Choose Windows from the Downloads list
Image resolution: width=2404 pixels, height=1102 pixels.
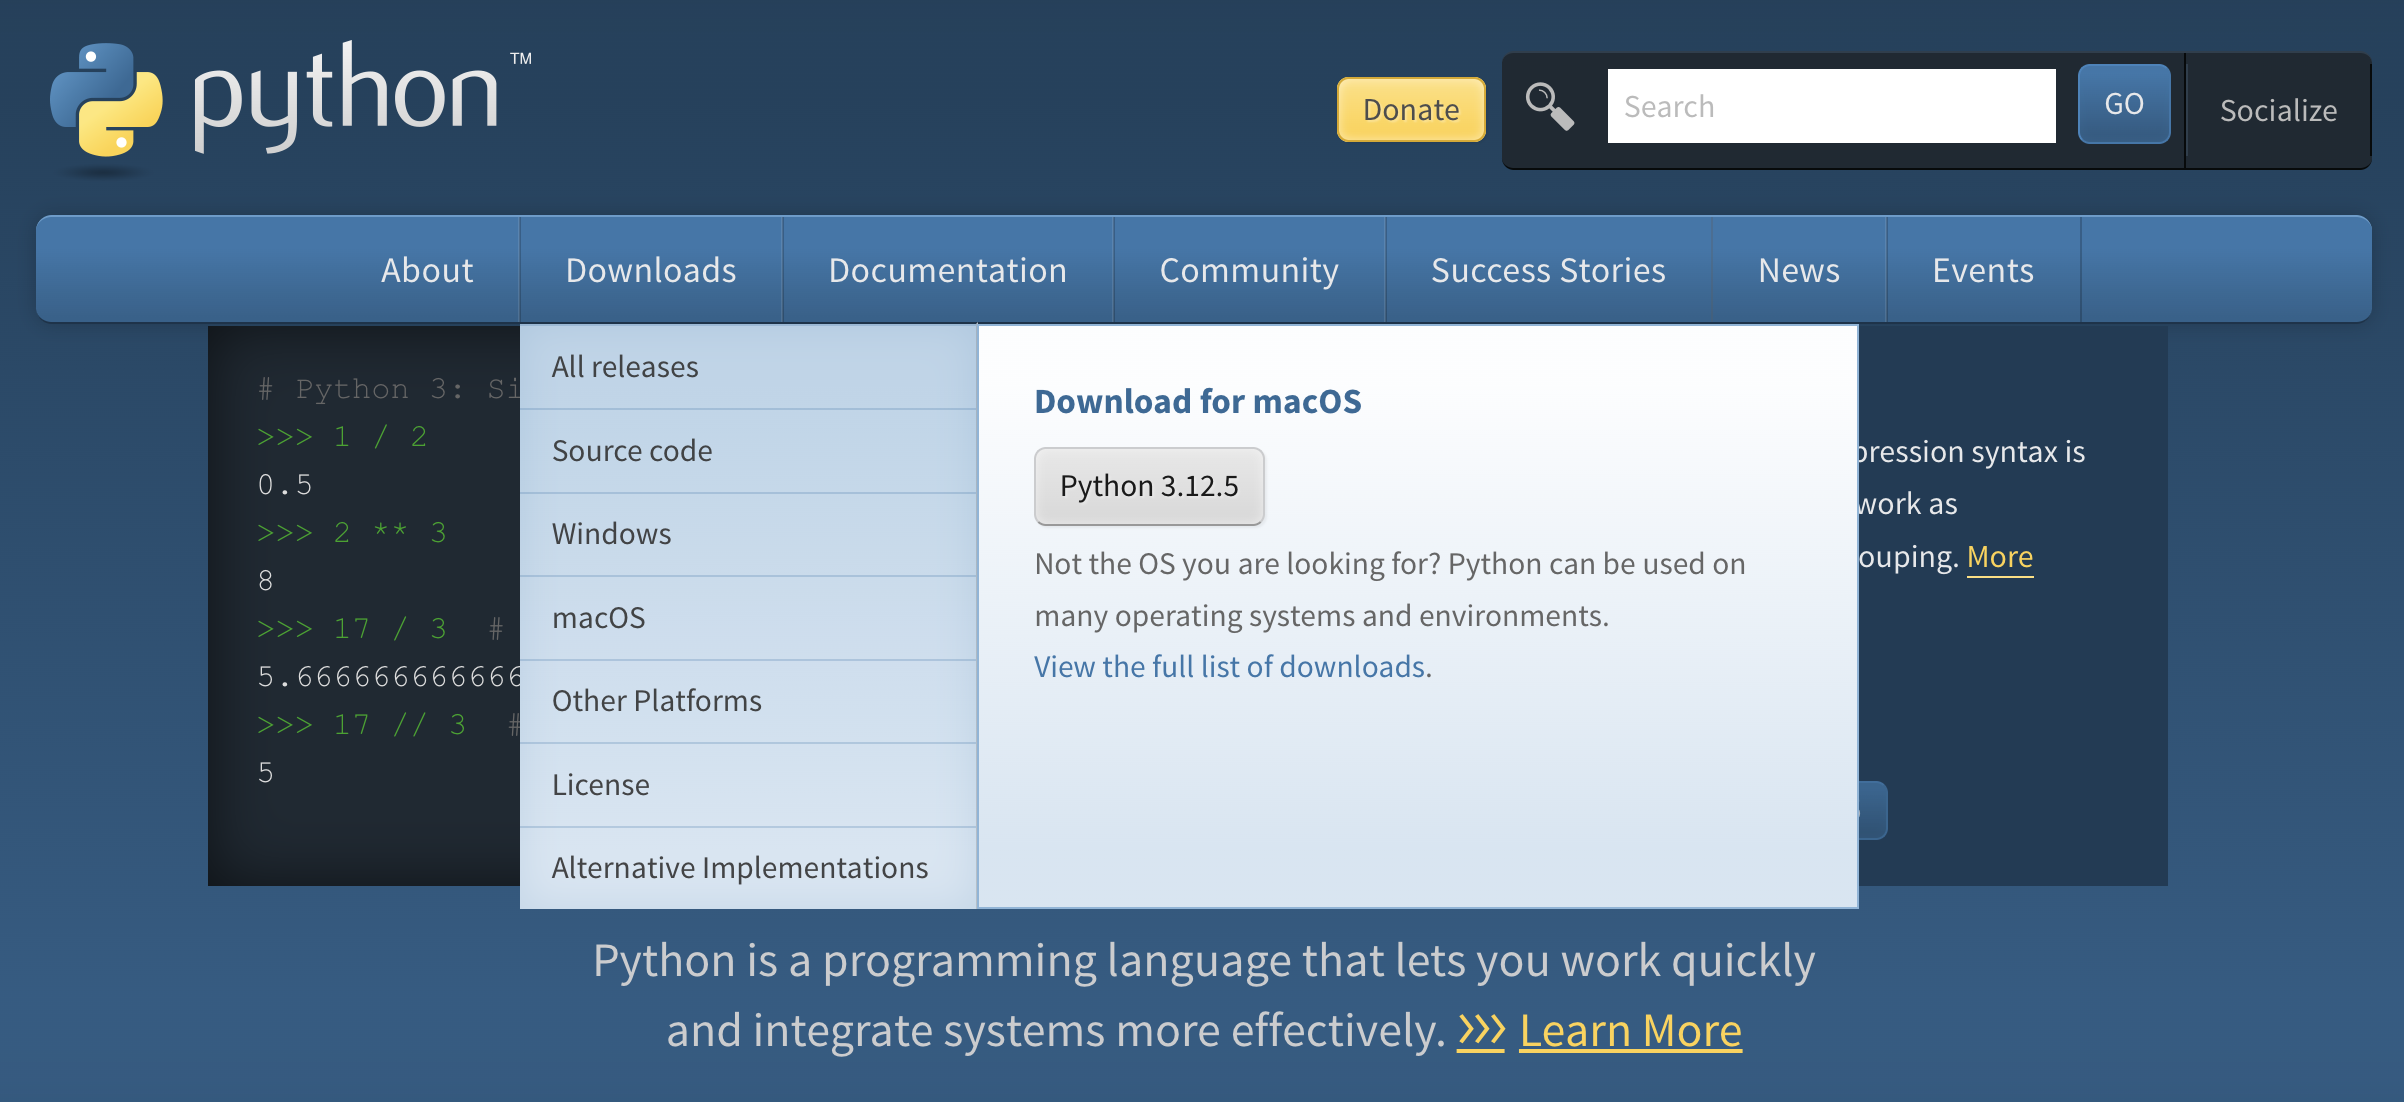(x=611, y=534)
